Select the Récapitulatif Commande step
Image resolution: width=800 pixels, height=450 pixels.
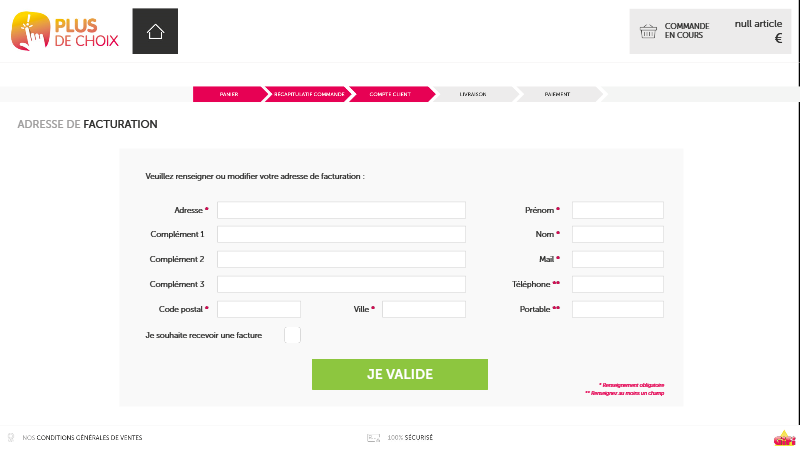[x=309, y=94]
